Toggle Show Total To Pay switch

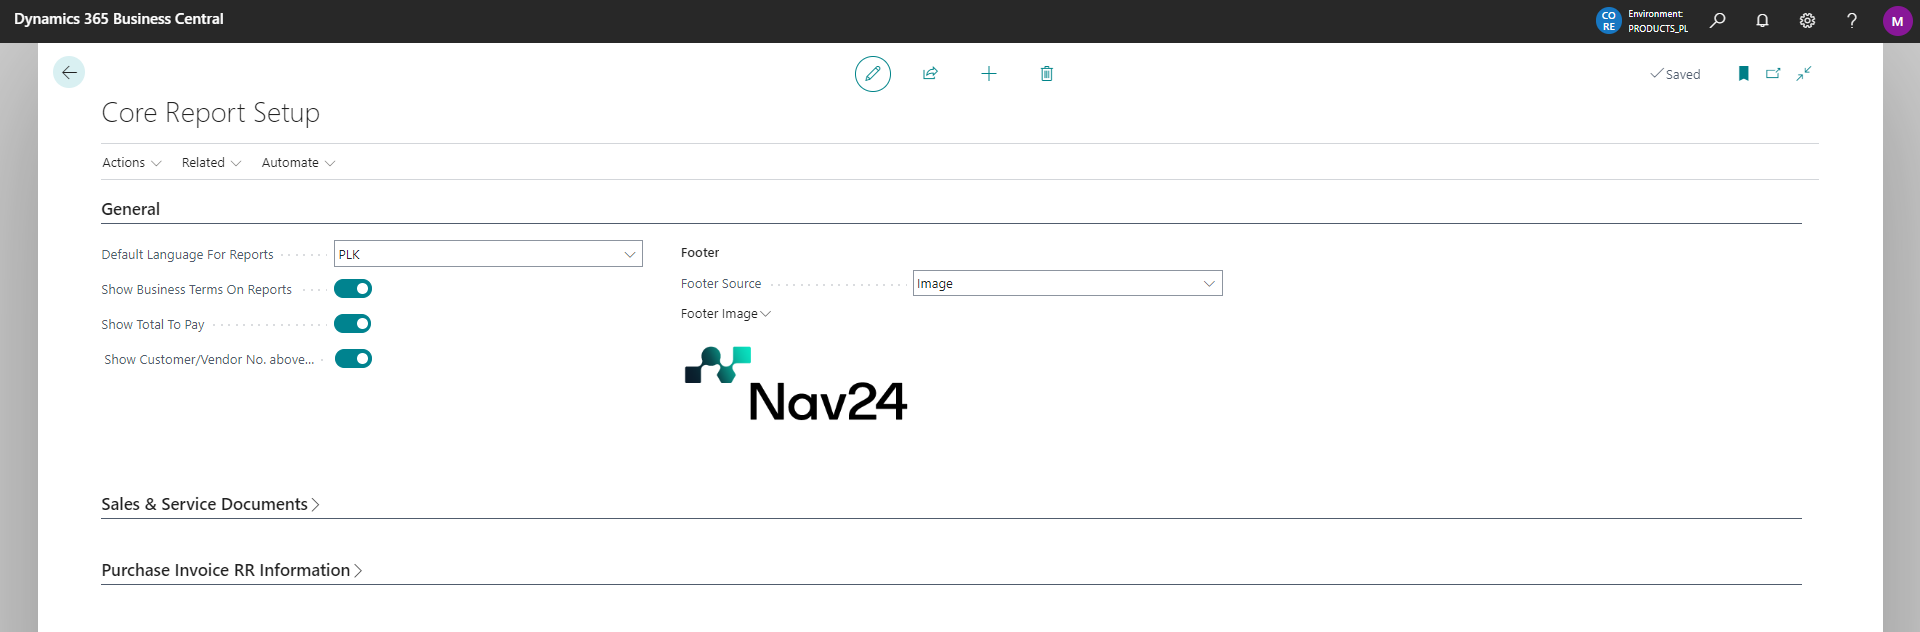[x=353, y=324]
